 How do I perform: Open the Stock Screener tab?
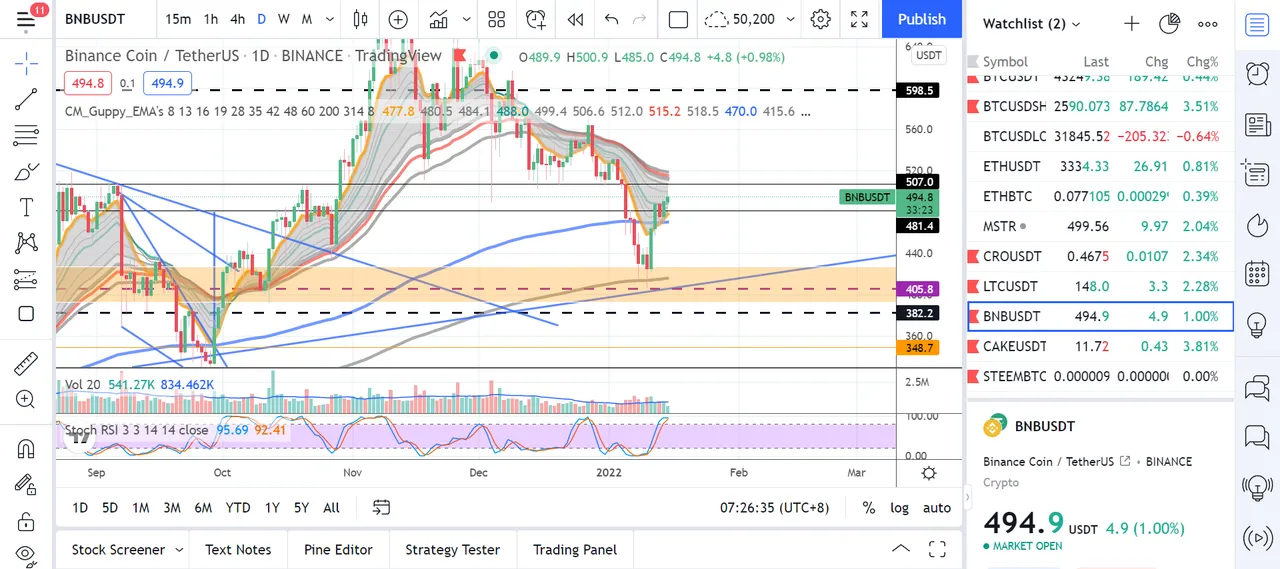coord(118,550)
